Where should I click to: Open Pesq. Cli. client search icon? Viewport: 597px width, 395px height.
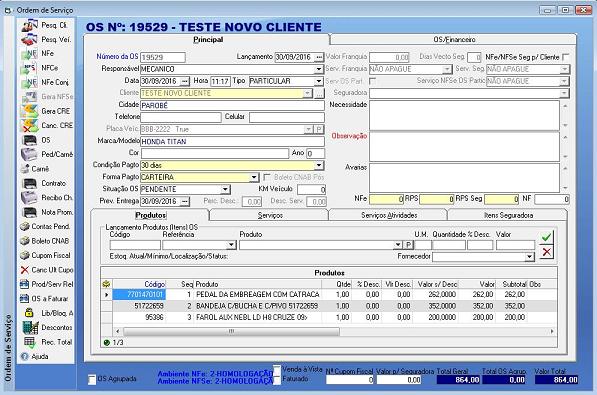point(29,25)
